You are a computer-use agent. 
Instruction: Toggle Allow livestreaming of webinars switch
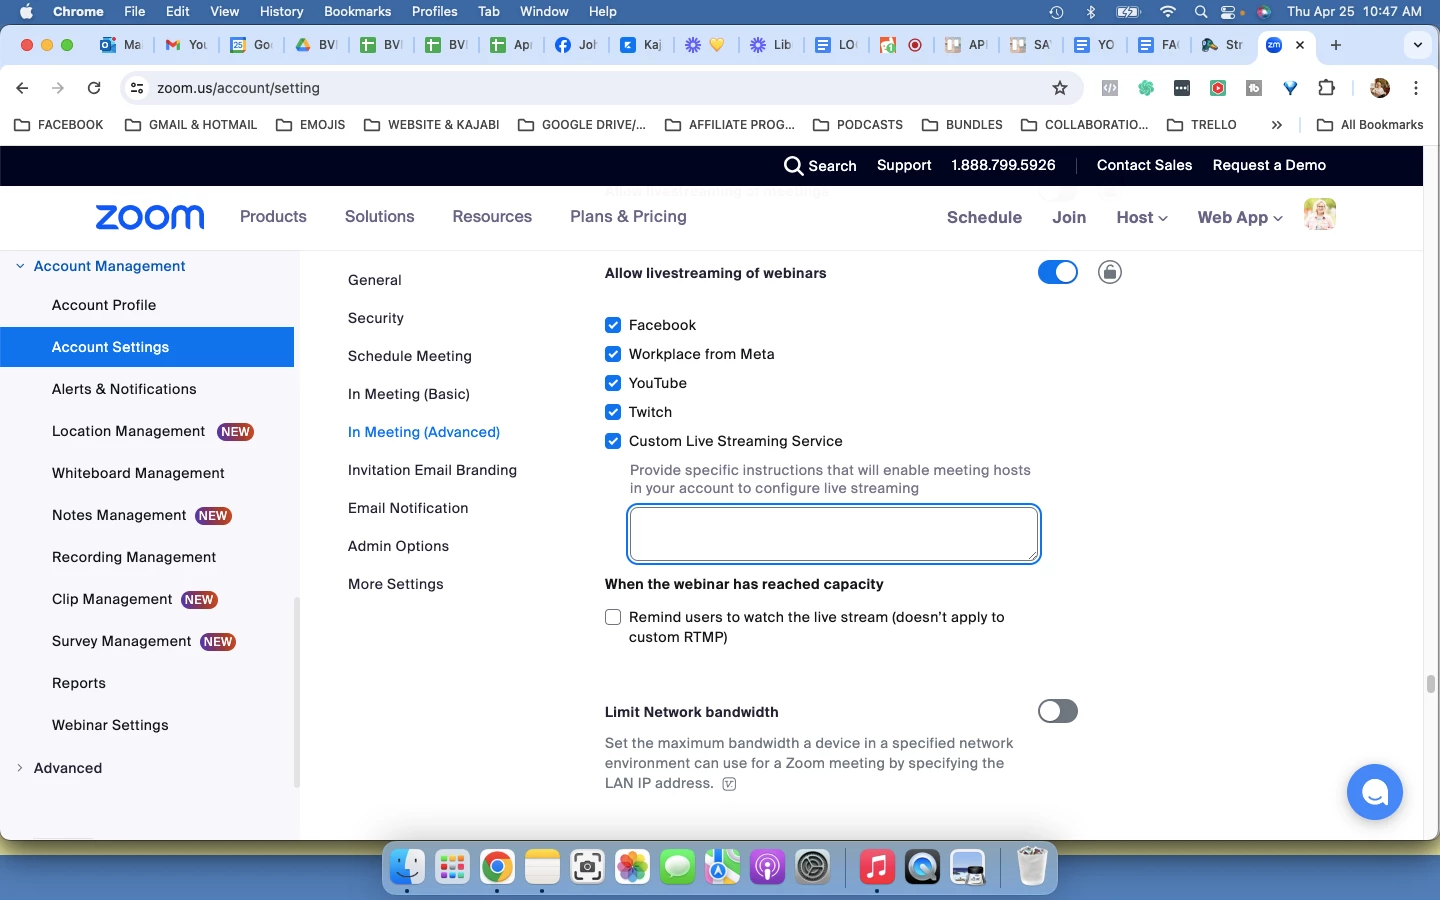click(x=1058, y=272)
